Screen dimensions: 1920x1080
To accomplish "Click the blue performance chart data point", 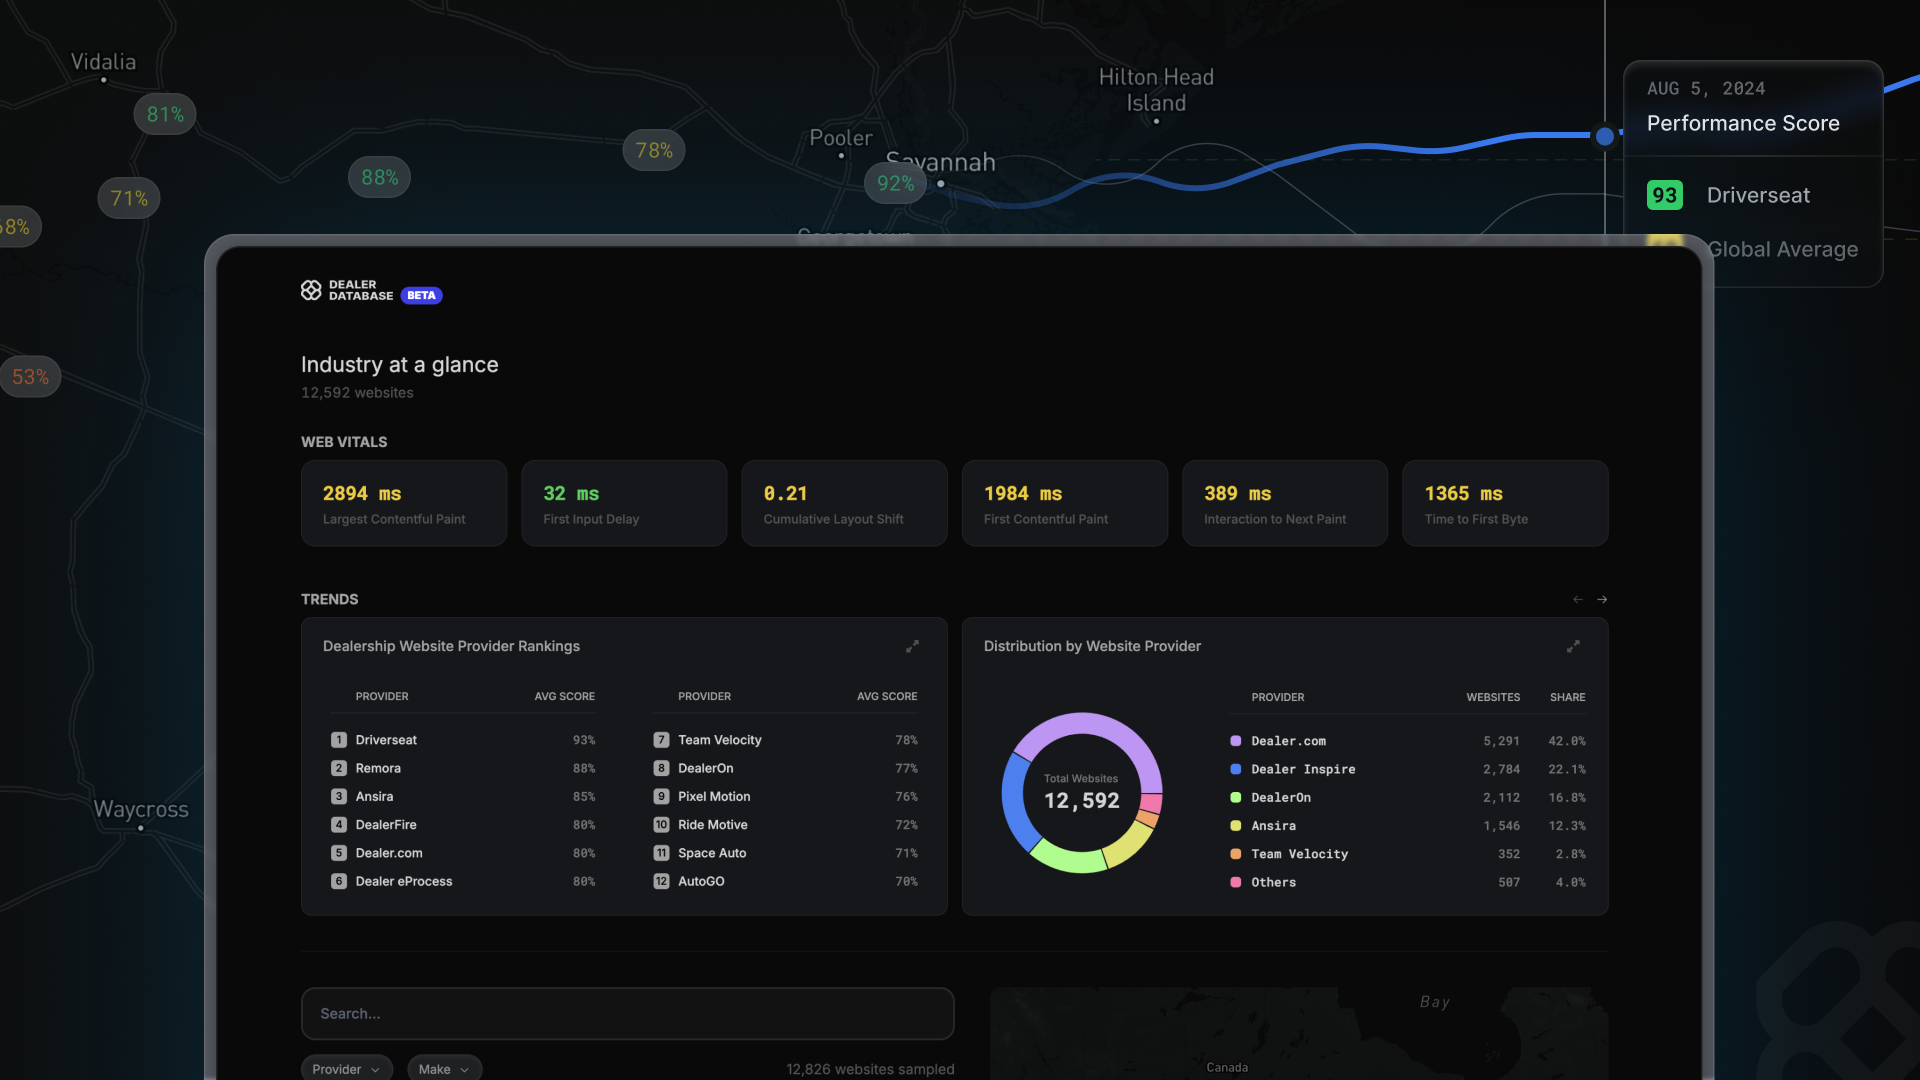I will point(1605,136).
